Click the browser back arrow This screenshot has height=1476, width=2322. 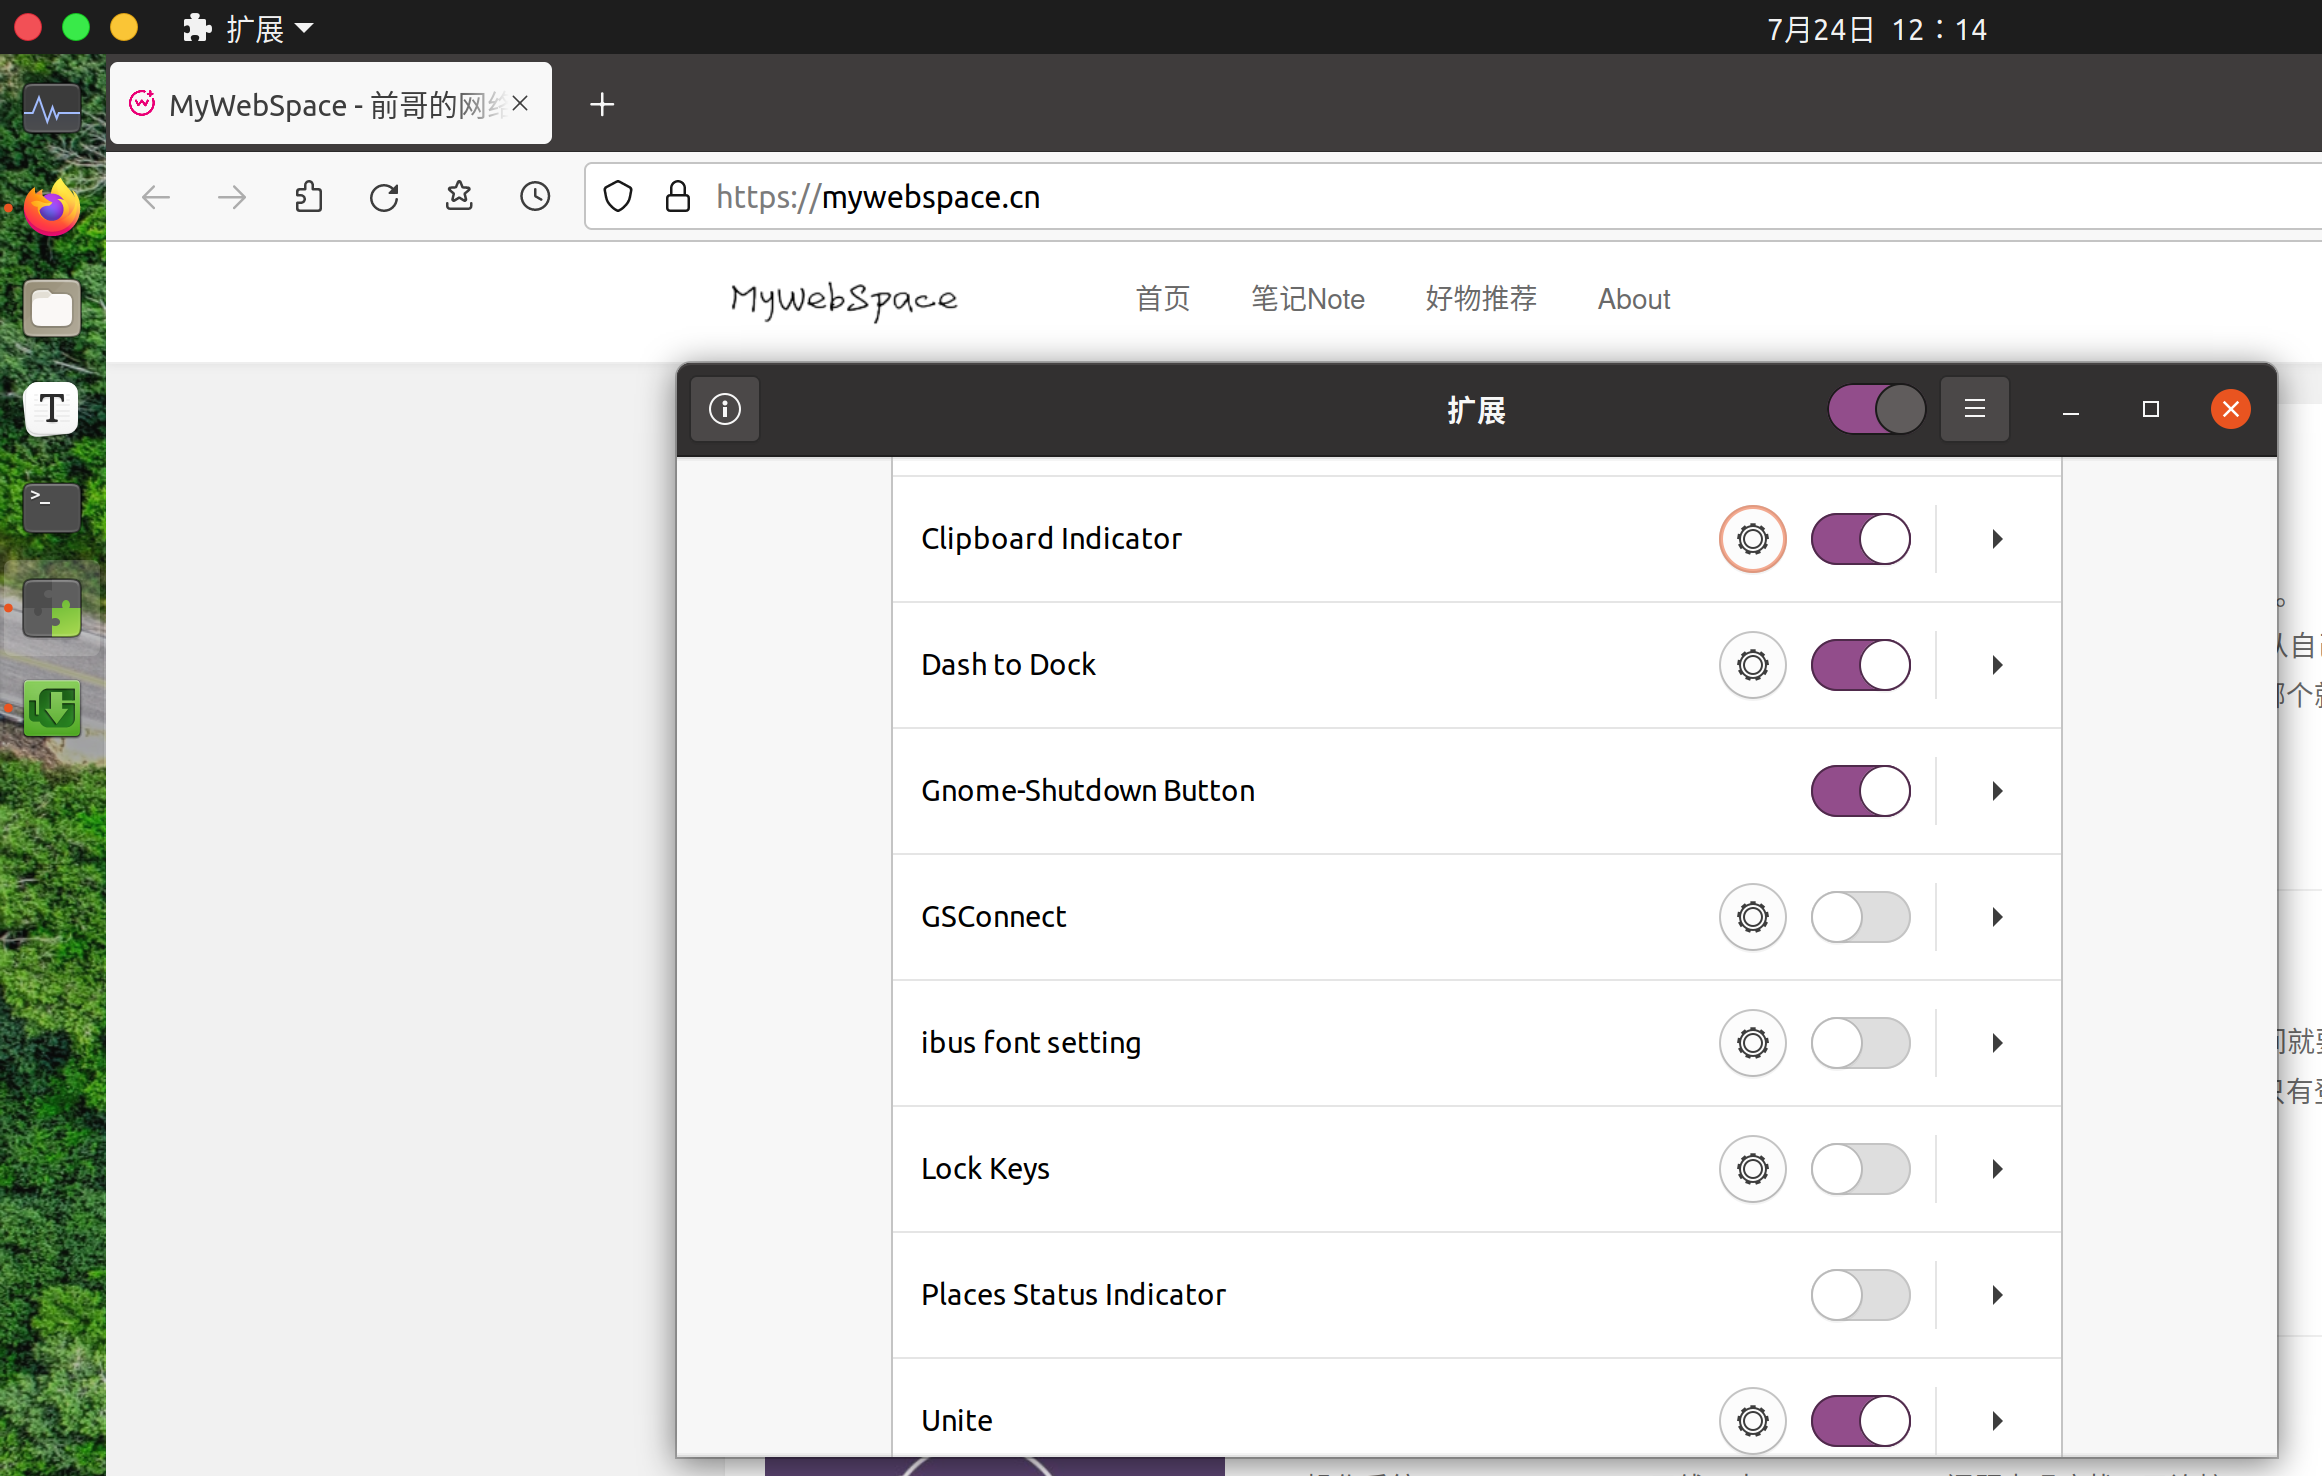[x=156, y=197]
